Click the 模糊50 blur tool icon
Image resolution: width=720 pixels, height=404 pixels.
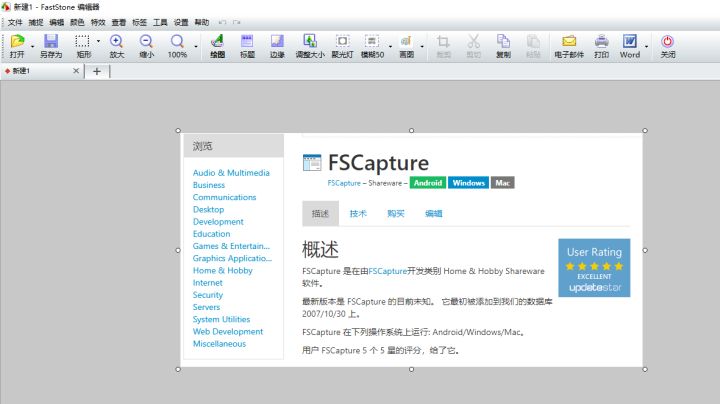(x=371, y=41)
